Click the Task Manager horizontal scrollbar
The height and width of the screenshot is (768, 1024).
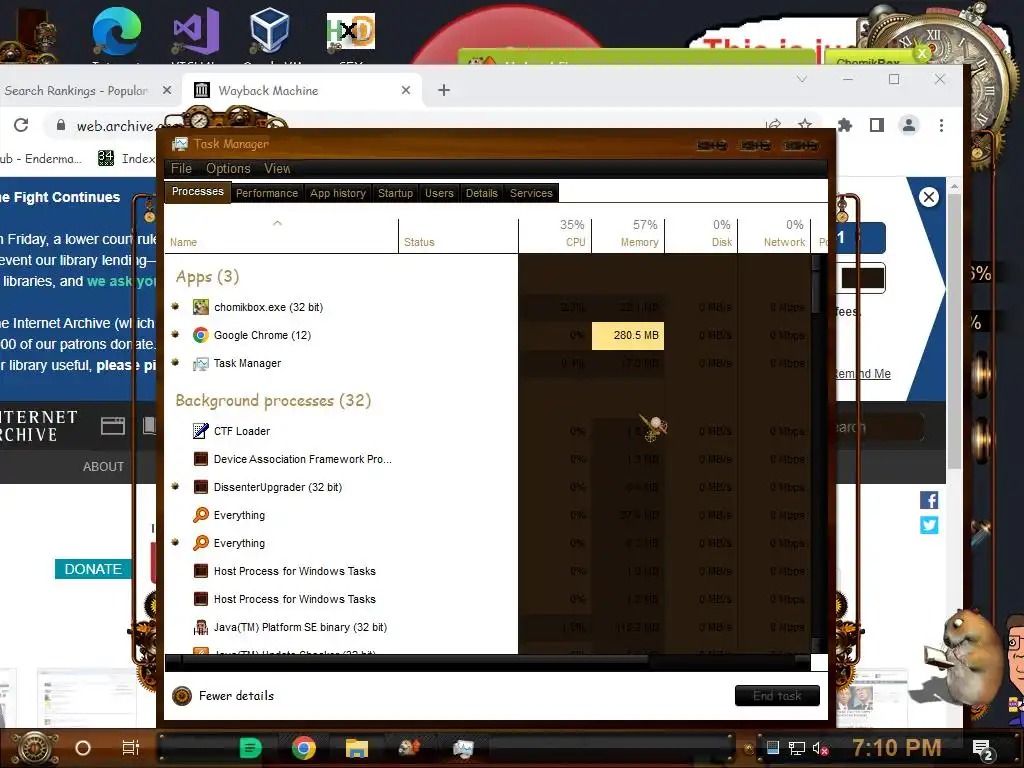point(415,661)
